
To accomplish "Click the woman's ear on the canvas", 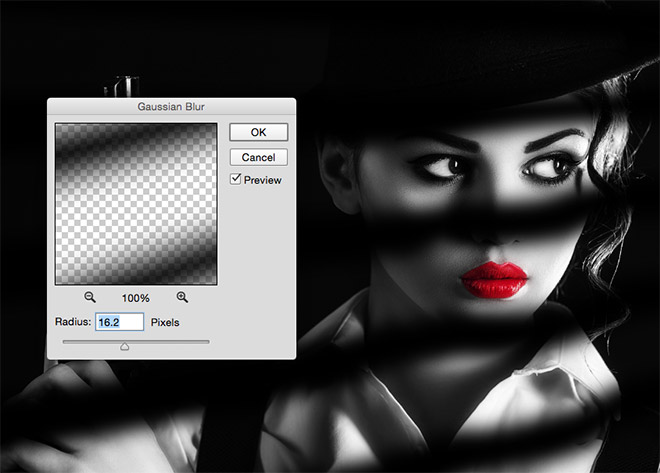I will pyautogui.click(x=337, y=175).
